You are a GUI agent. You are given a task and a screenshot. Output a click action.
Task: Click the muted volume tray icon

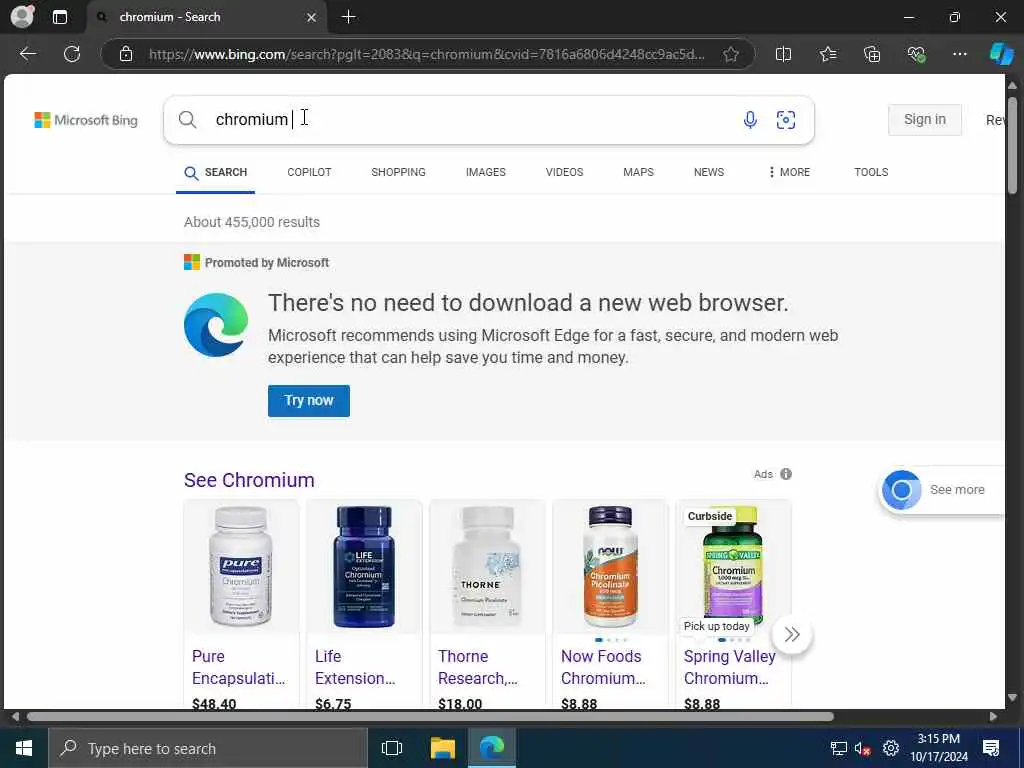(863, 748)
